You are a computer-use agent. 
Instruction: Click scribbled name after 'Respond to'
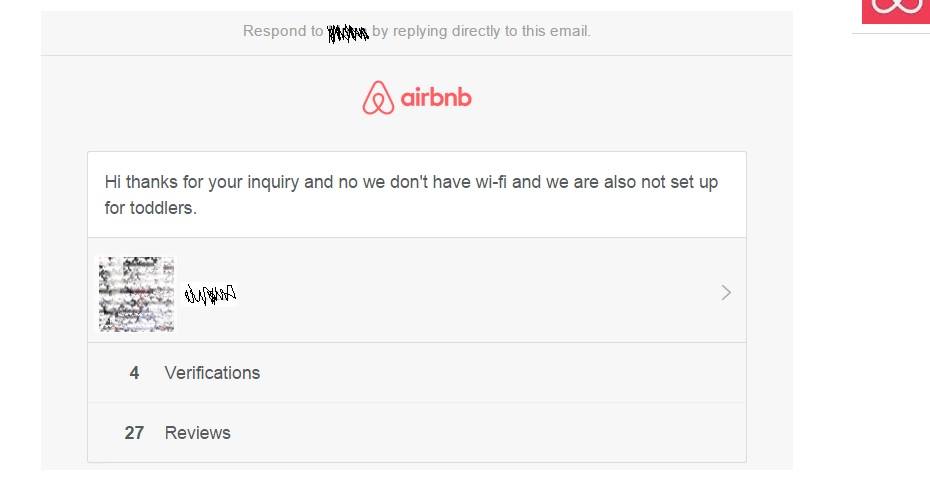click(348, 33)
